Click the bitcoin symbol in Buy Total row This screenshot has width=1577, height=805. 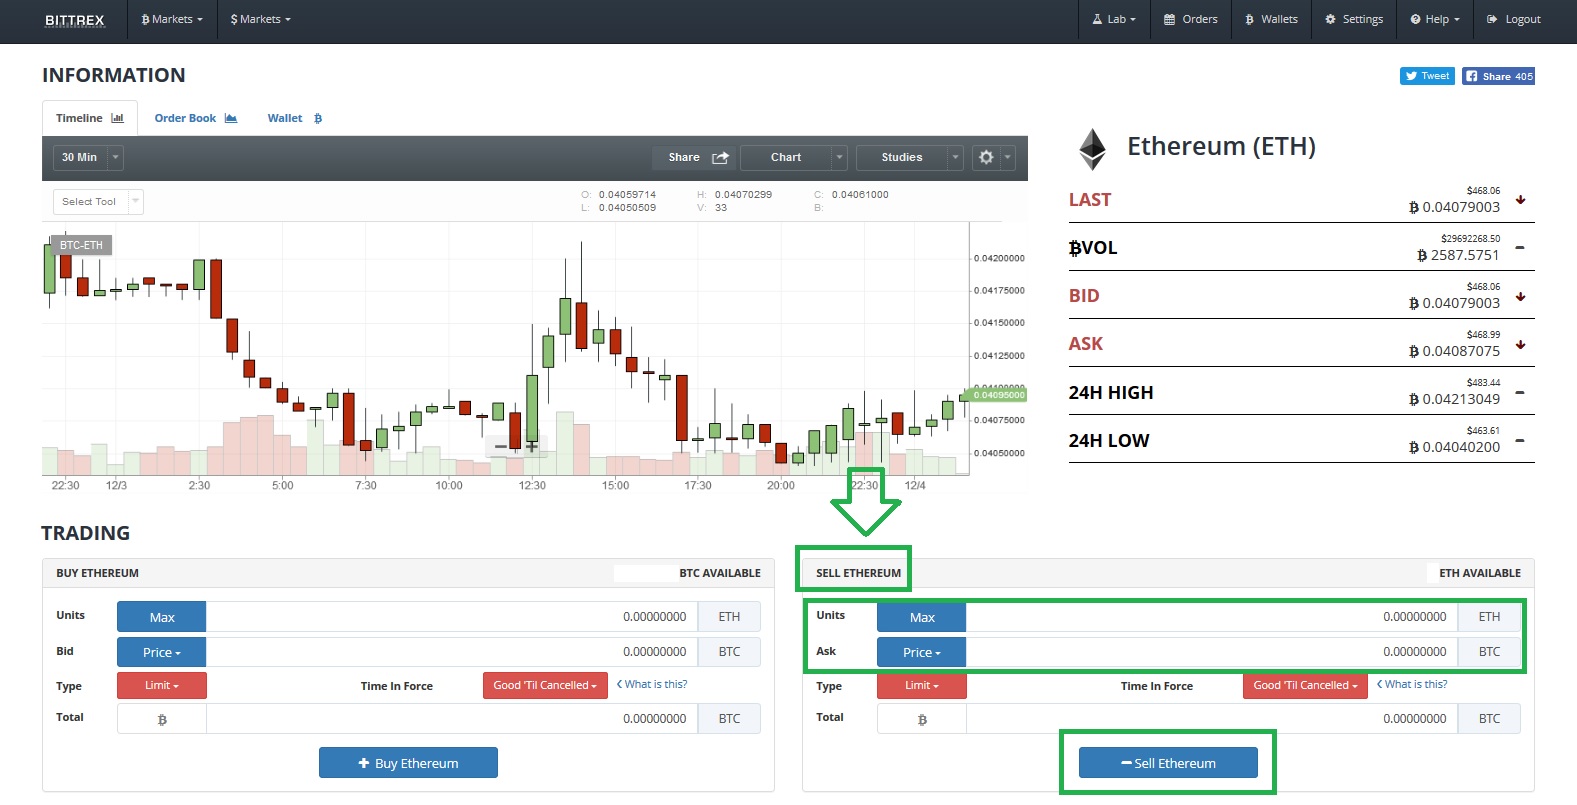click(162, 719)
